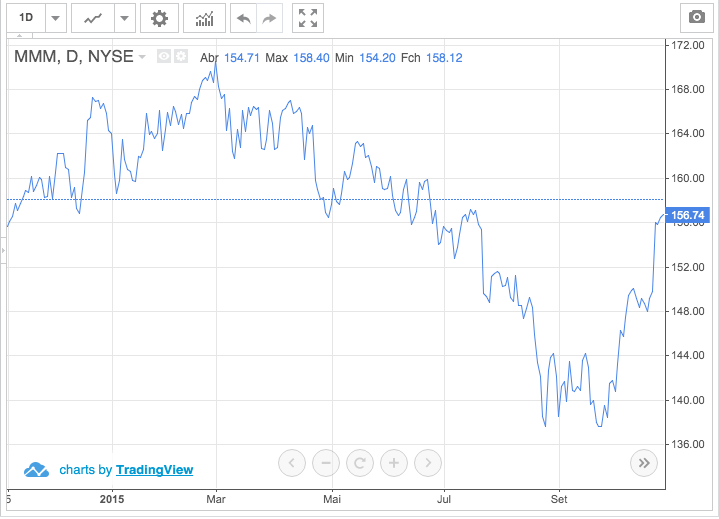719x519 pixels.
Task: Open the indicators chart icon
Action: 204,18
